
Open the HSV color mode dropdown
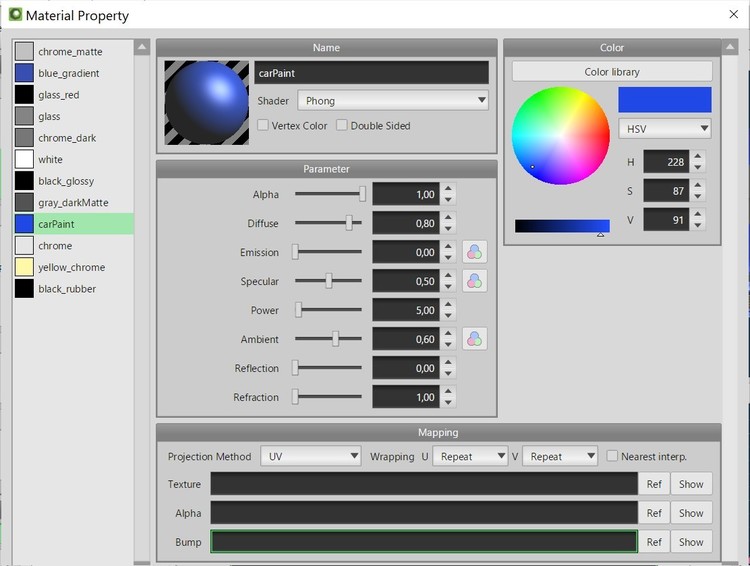[x=664, y=129]
